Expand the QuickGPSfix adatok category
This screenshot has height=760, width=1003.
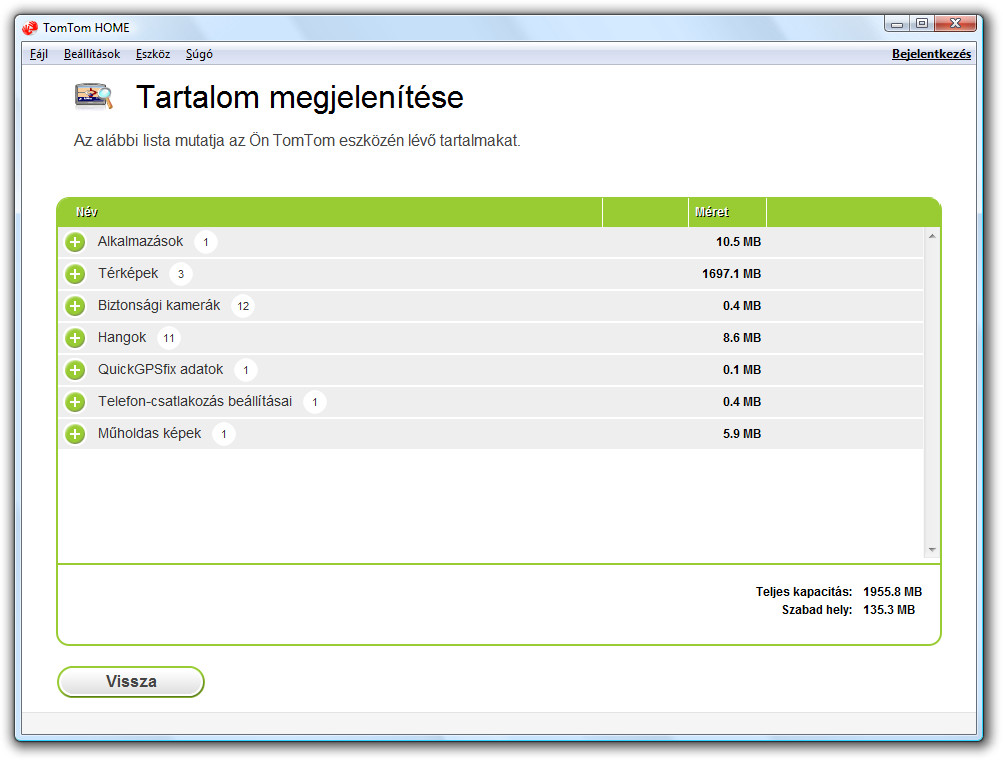[x=75, y=370]
